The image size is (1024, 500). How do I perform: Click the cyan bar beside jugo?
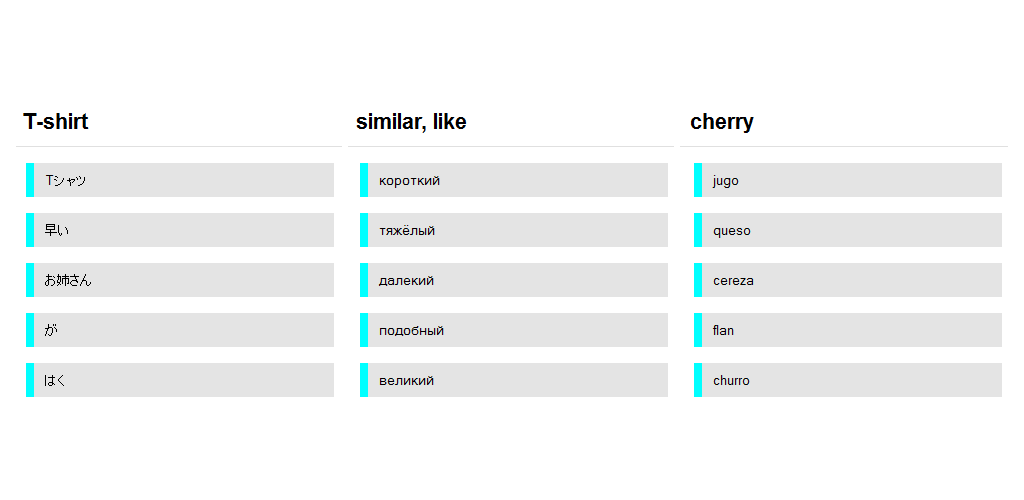[x=698, y=180]
